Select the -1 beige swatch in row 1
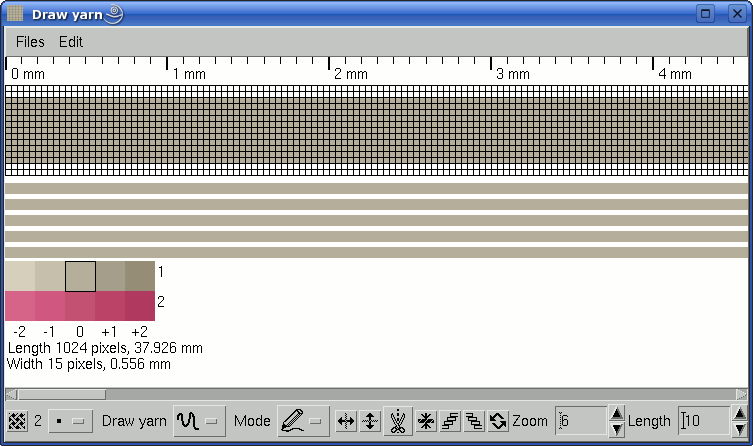This screenshot has height=446, width=753. tap(50, 276)
